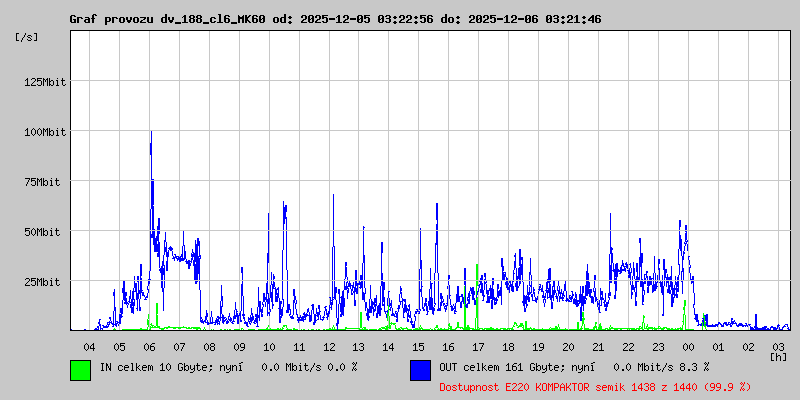This screenshot has width=800, height=400.
Task: Select hour 00 on the time axis
Action: point(688,346)
